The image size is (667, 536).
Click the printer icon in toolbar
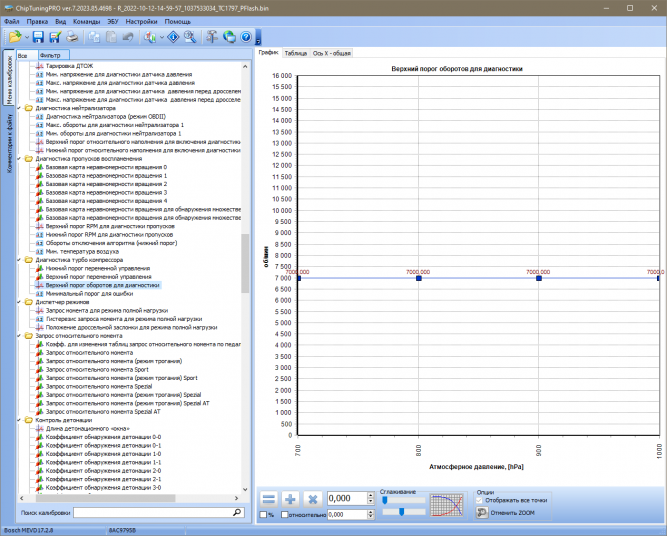[x=72, y=37]
